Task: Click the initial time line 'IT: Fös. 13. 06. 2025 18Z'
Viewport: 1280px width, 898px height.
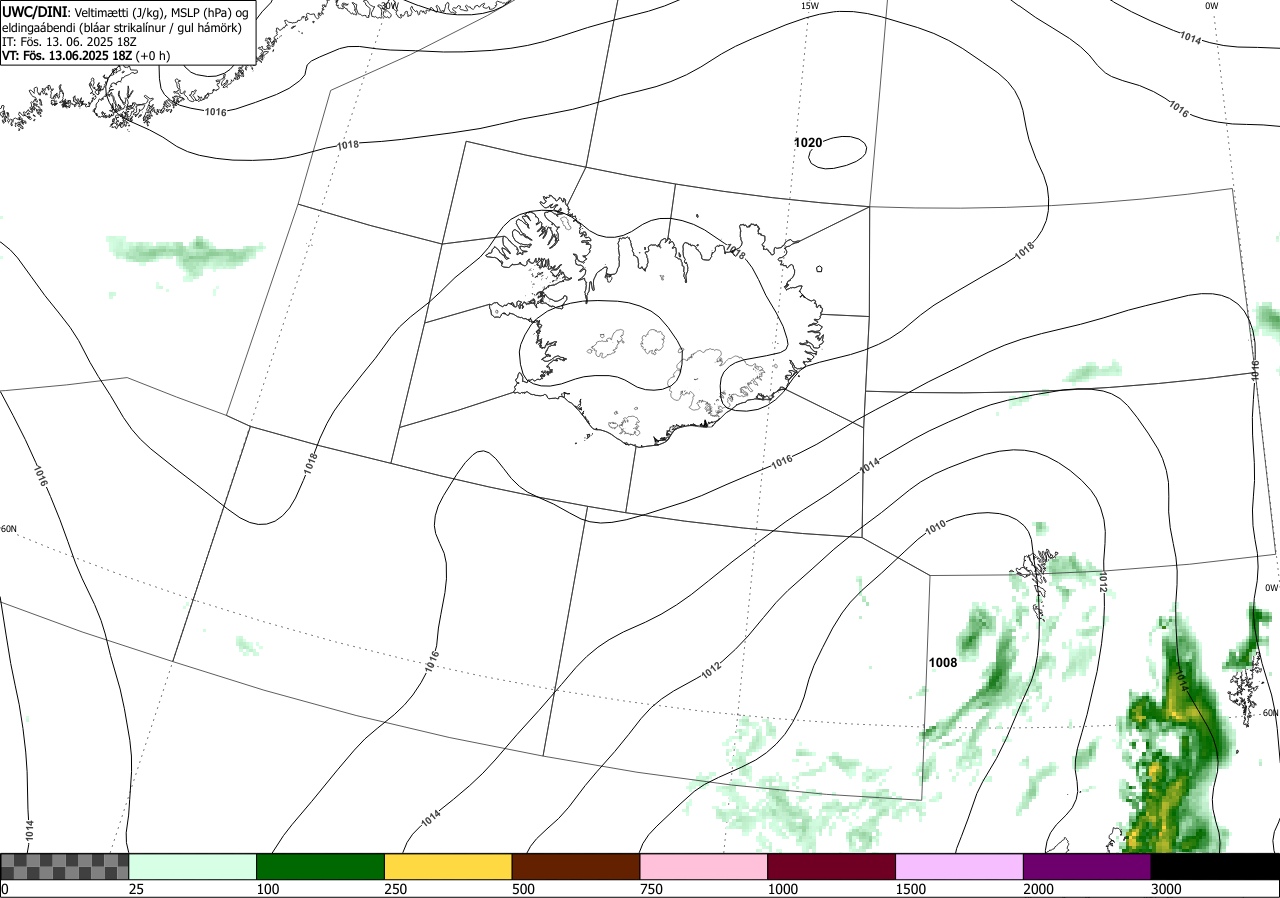Action: tap(68, 42)
